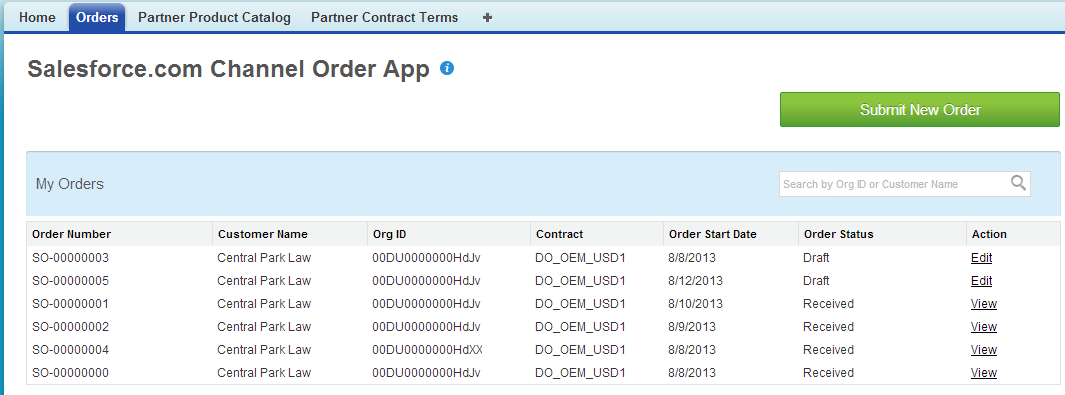This screenshot has height=395, width=1065.
Task: Select the Orders tab
Action: point(97,18)
